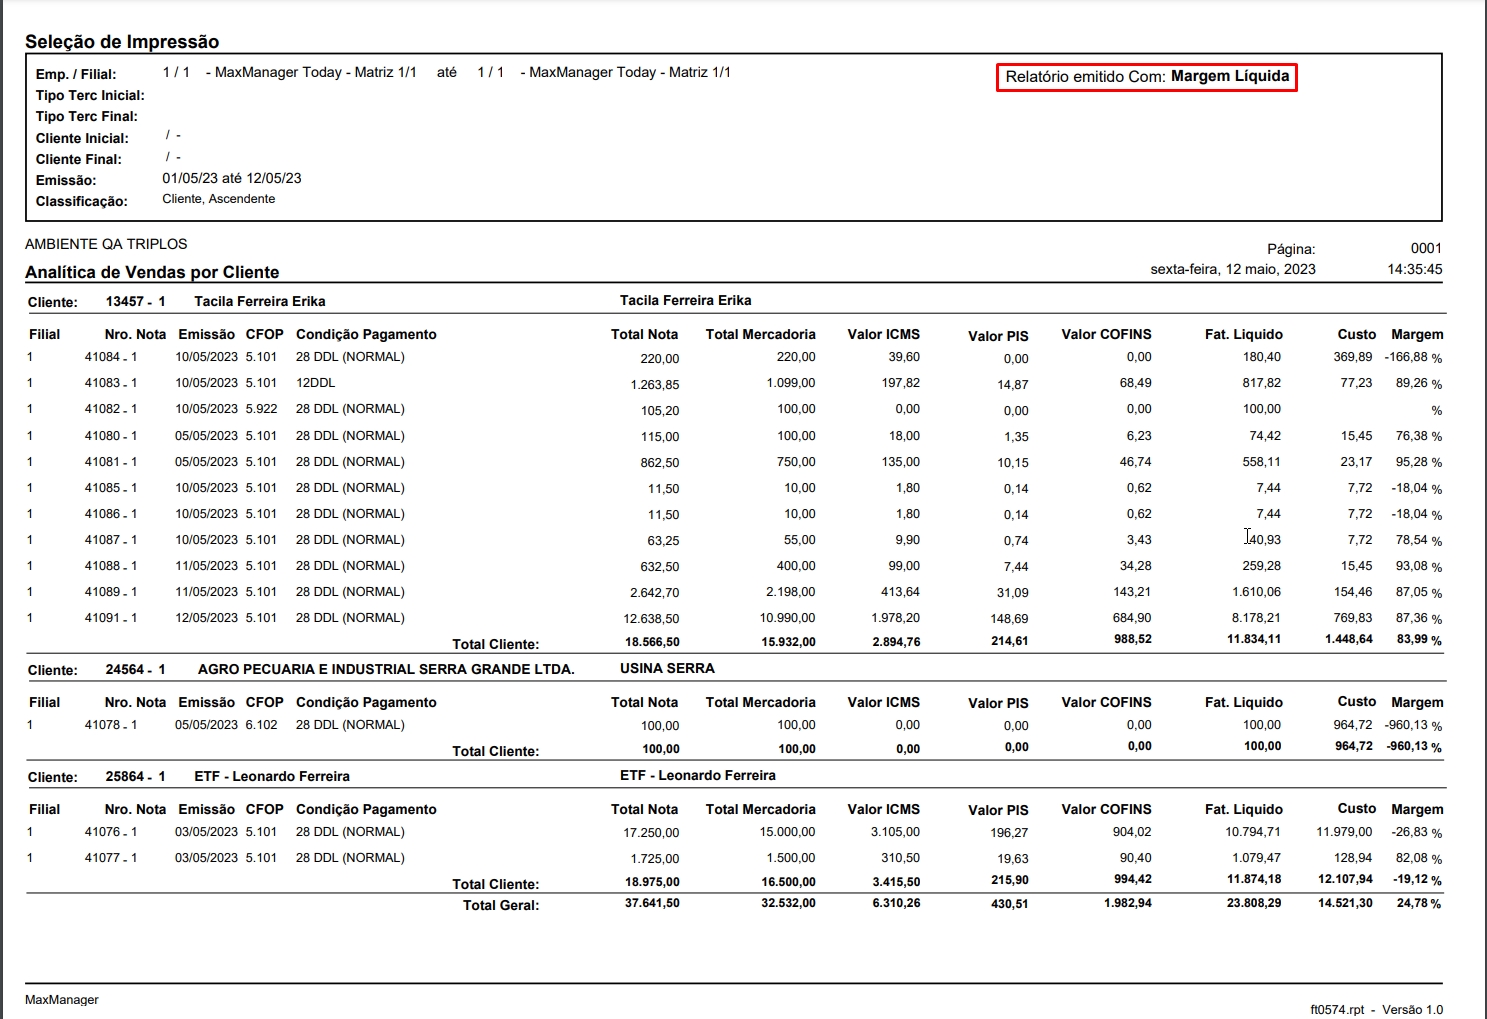
Task: Click payment condition '12DDL'
Action: point(316,383)
